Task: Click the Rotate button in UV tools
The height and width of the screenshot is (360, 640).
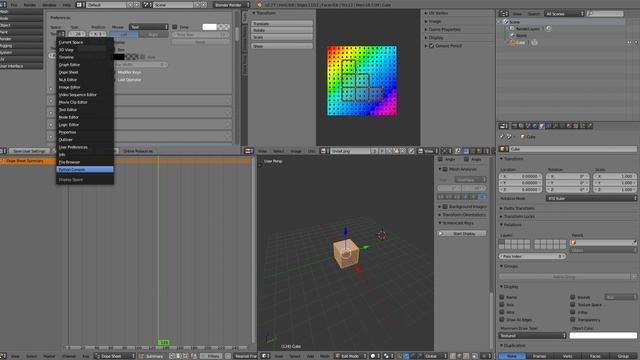Action: point(282,30)
